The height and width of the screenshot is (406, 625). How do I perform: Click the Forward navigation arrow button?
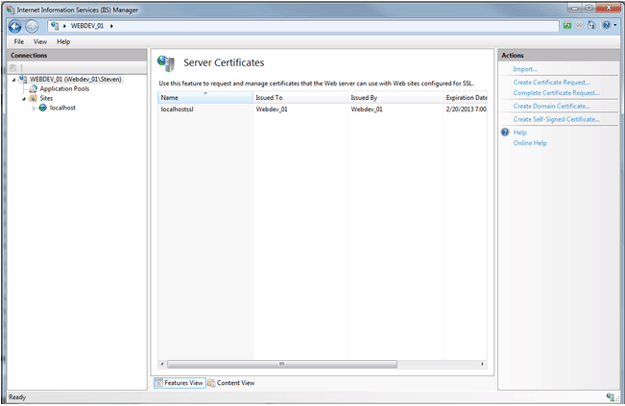32,26
